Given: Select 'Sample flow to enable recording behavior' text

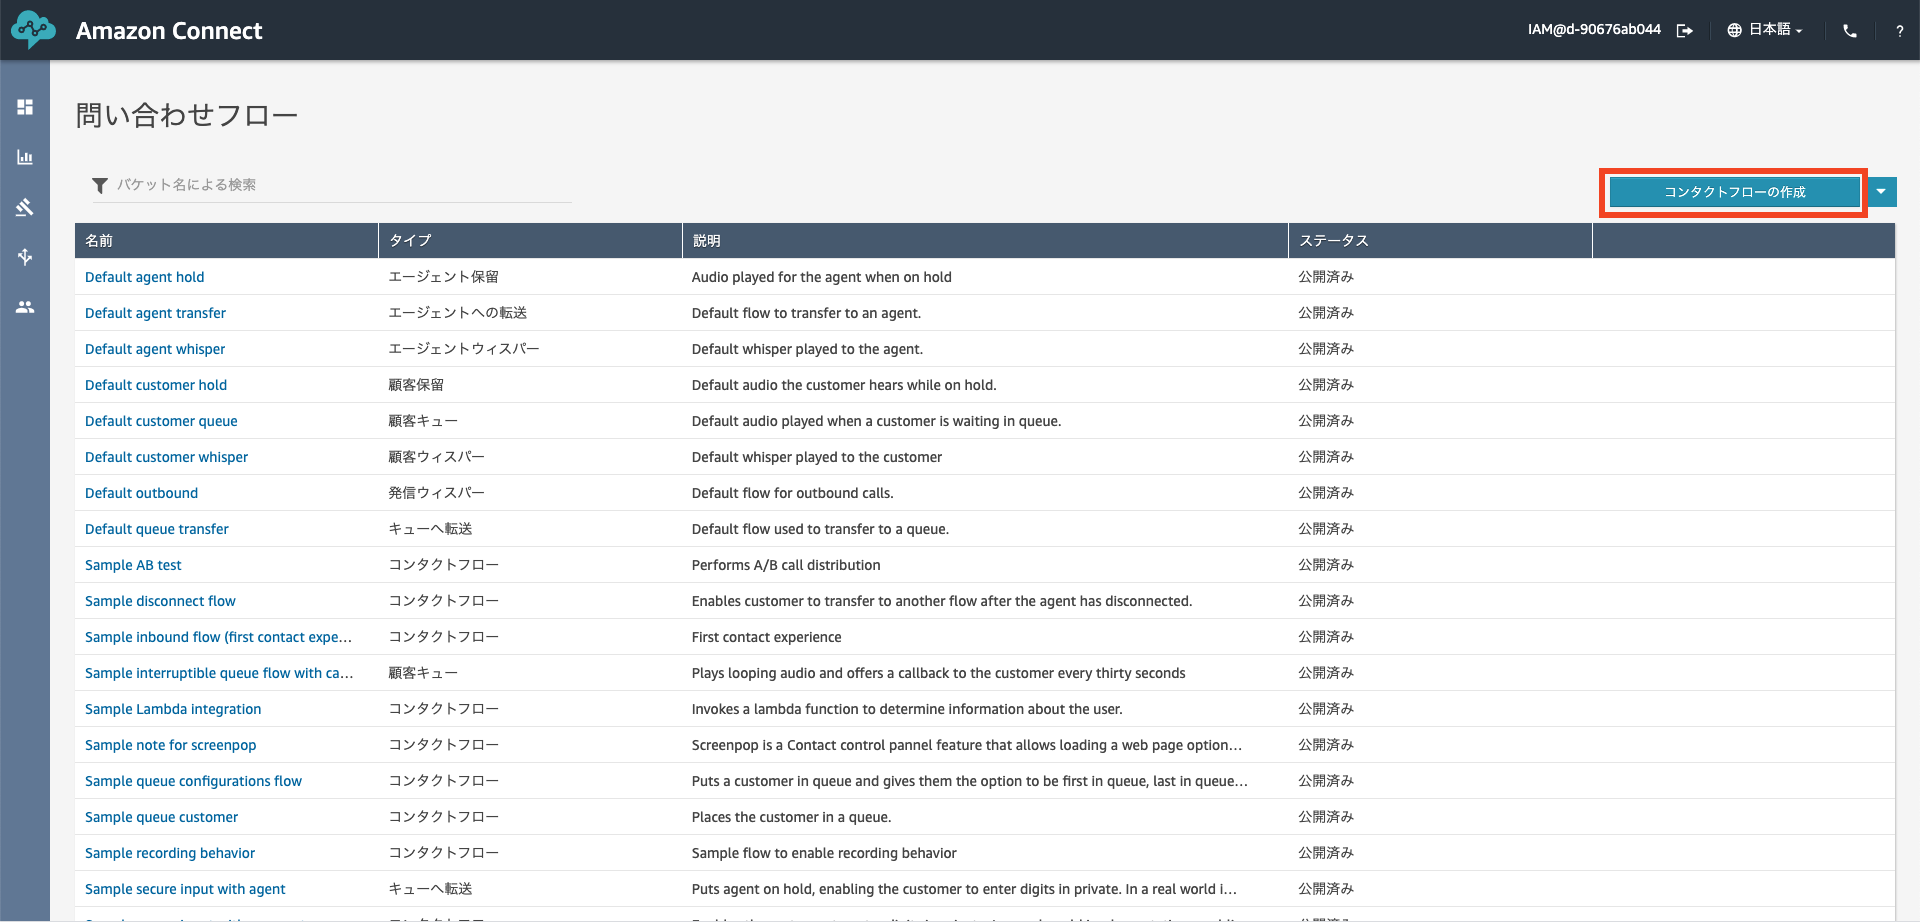Looking at the screenshot, I should (x=824, y=853).
